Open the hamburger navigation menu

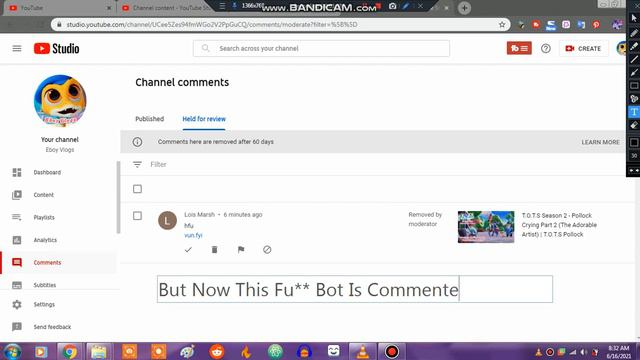click(x=17, y=49)
